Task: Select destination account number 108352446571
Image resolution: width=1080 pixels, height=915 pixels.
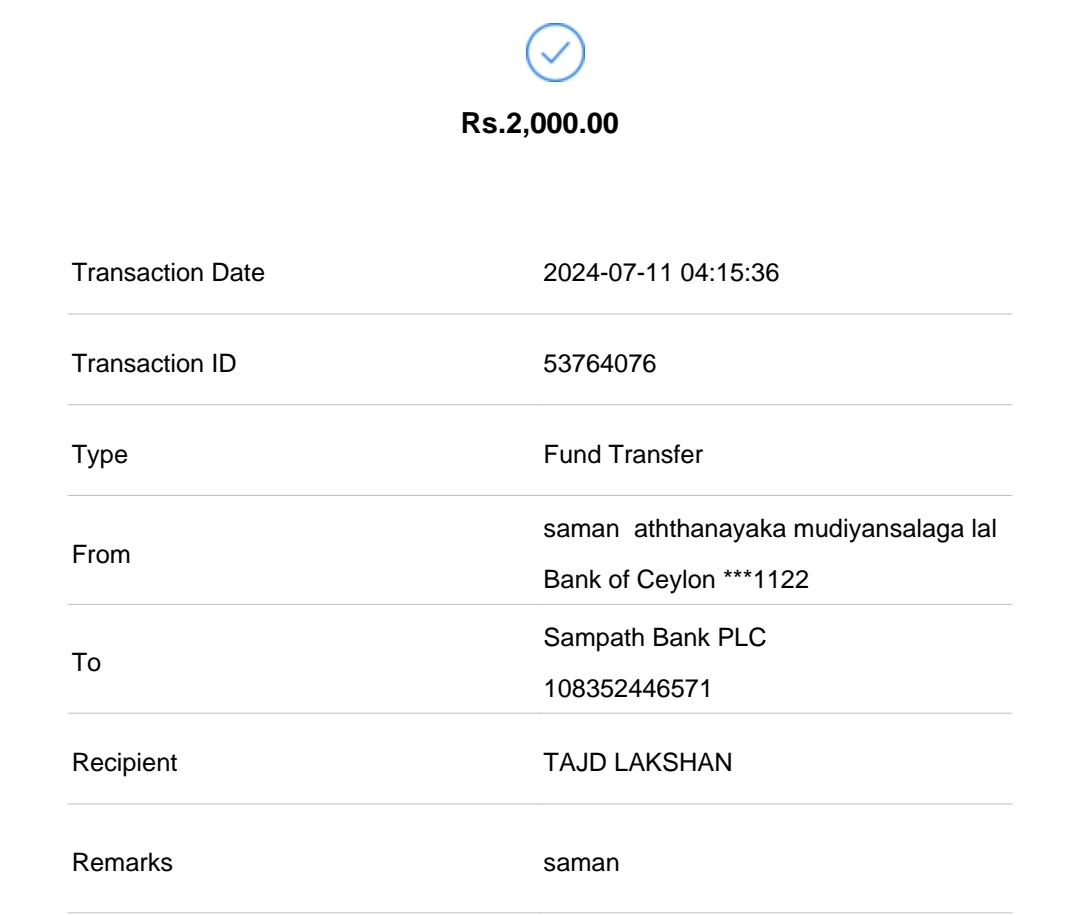Action: tap(627, 689)
